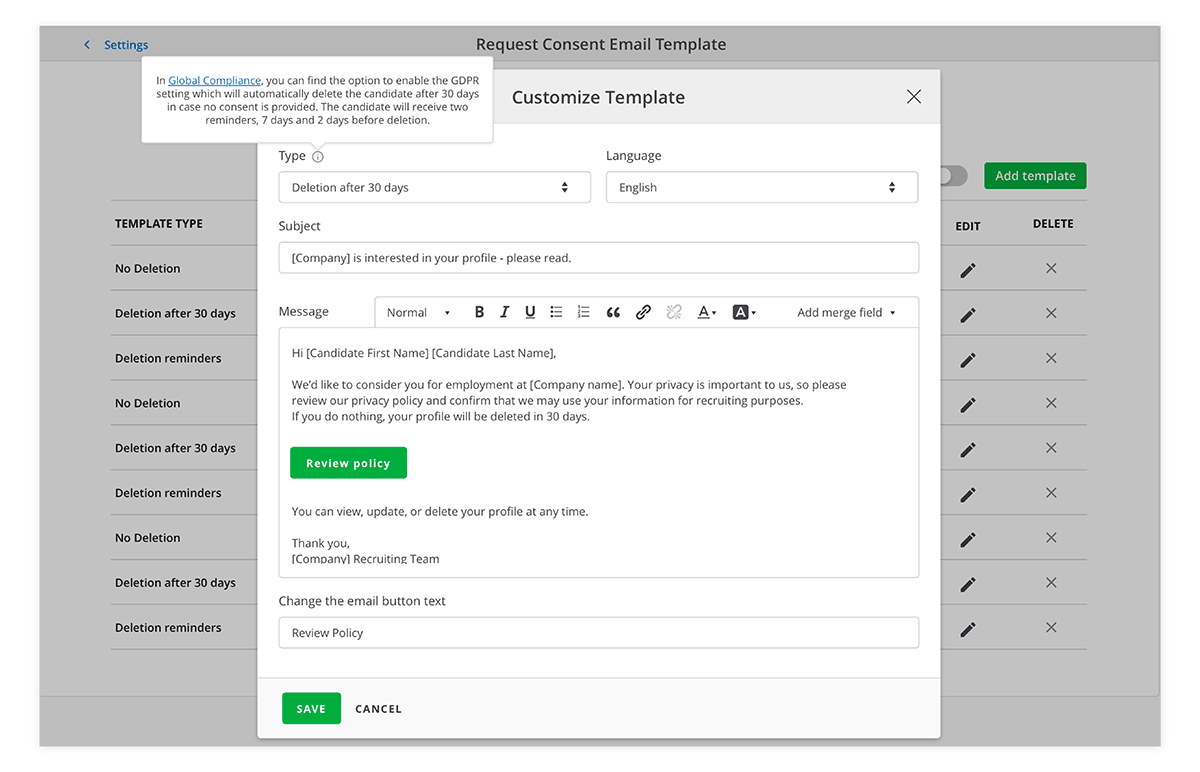
Task: Apply blockquote formatting
Action: [x=613, y=312]
